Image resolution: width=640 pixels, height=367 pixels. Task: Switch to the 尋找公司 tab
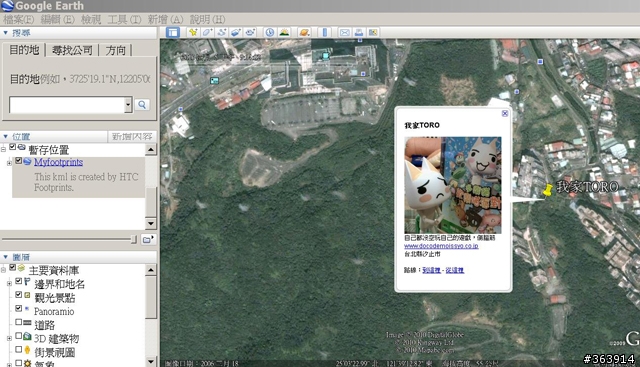[x=72, y=50]
